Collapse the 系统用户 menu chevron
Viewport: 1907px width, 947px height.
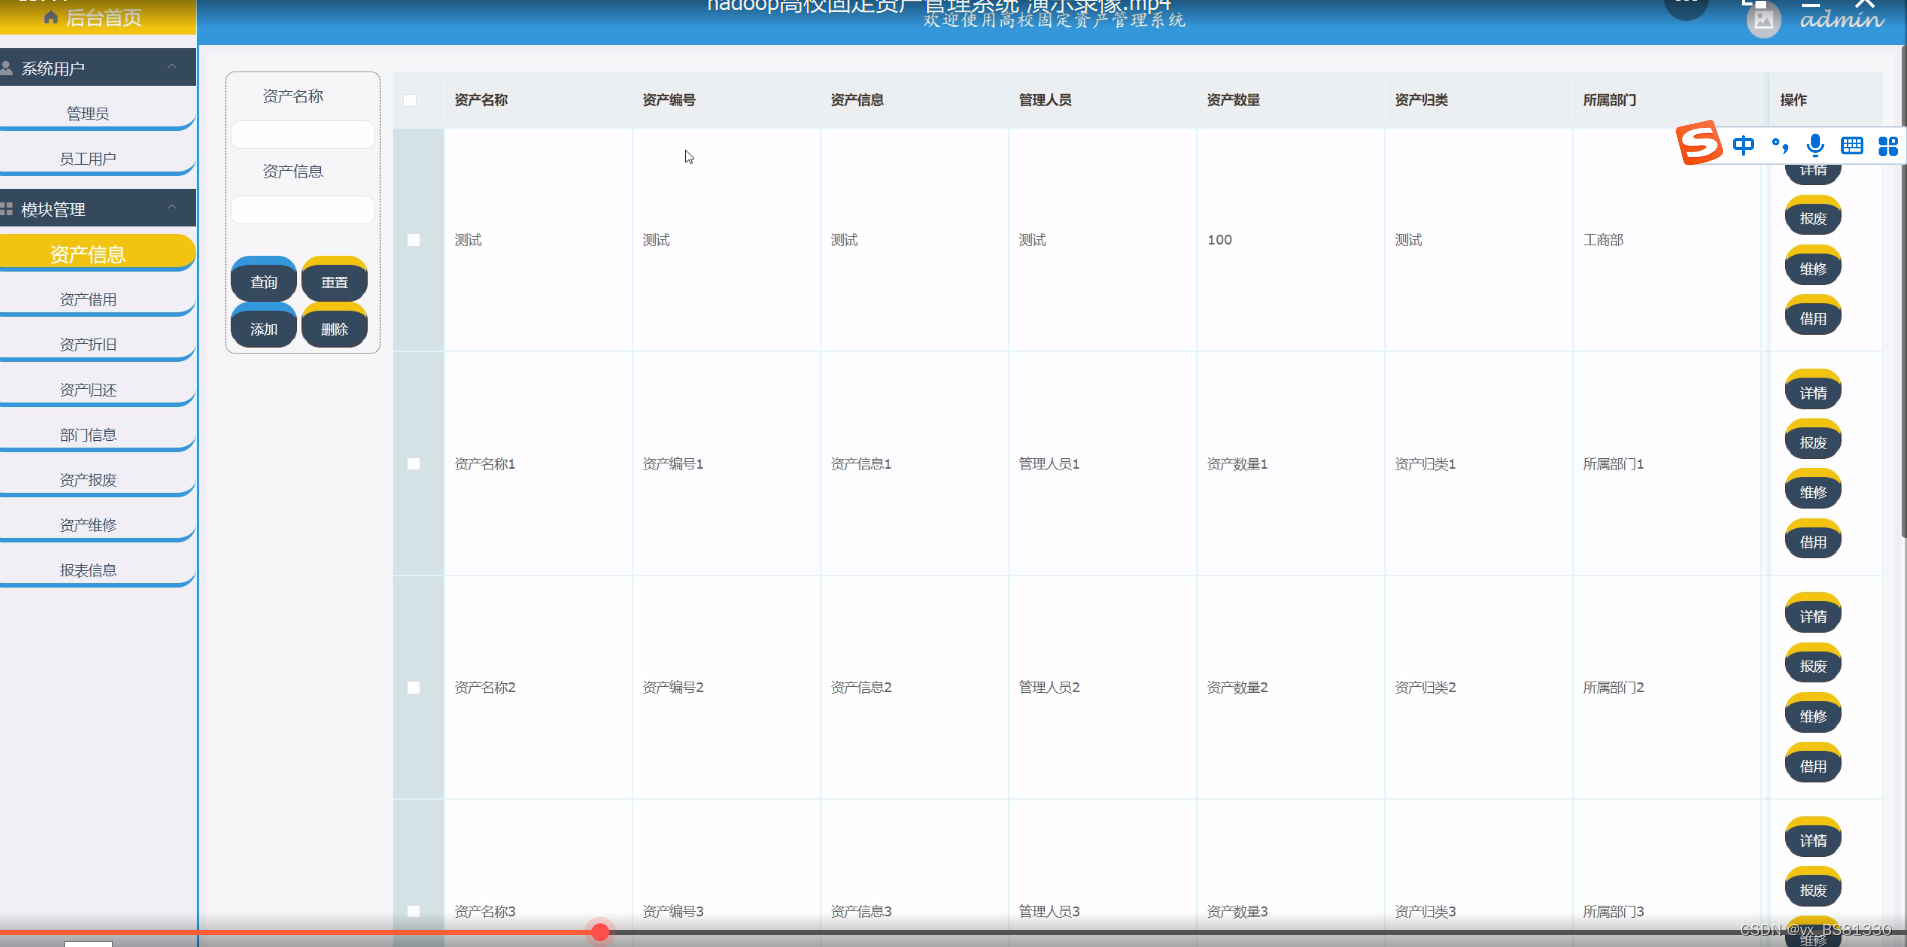click(x=172, y=67)
